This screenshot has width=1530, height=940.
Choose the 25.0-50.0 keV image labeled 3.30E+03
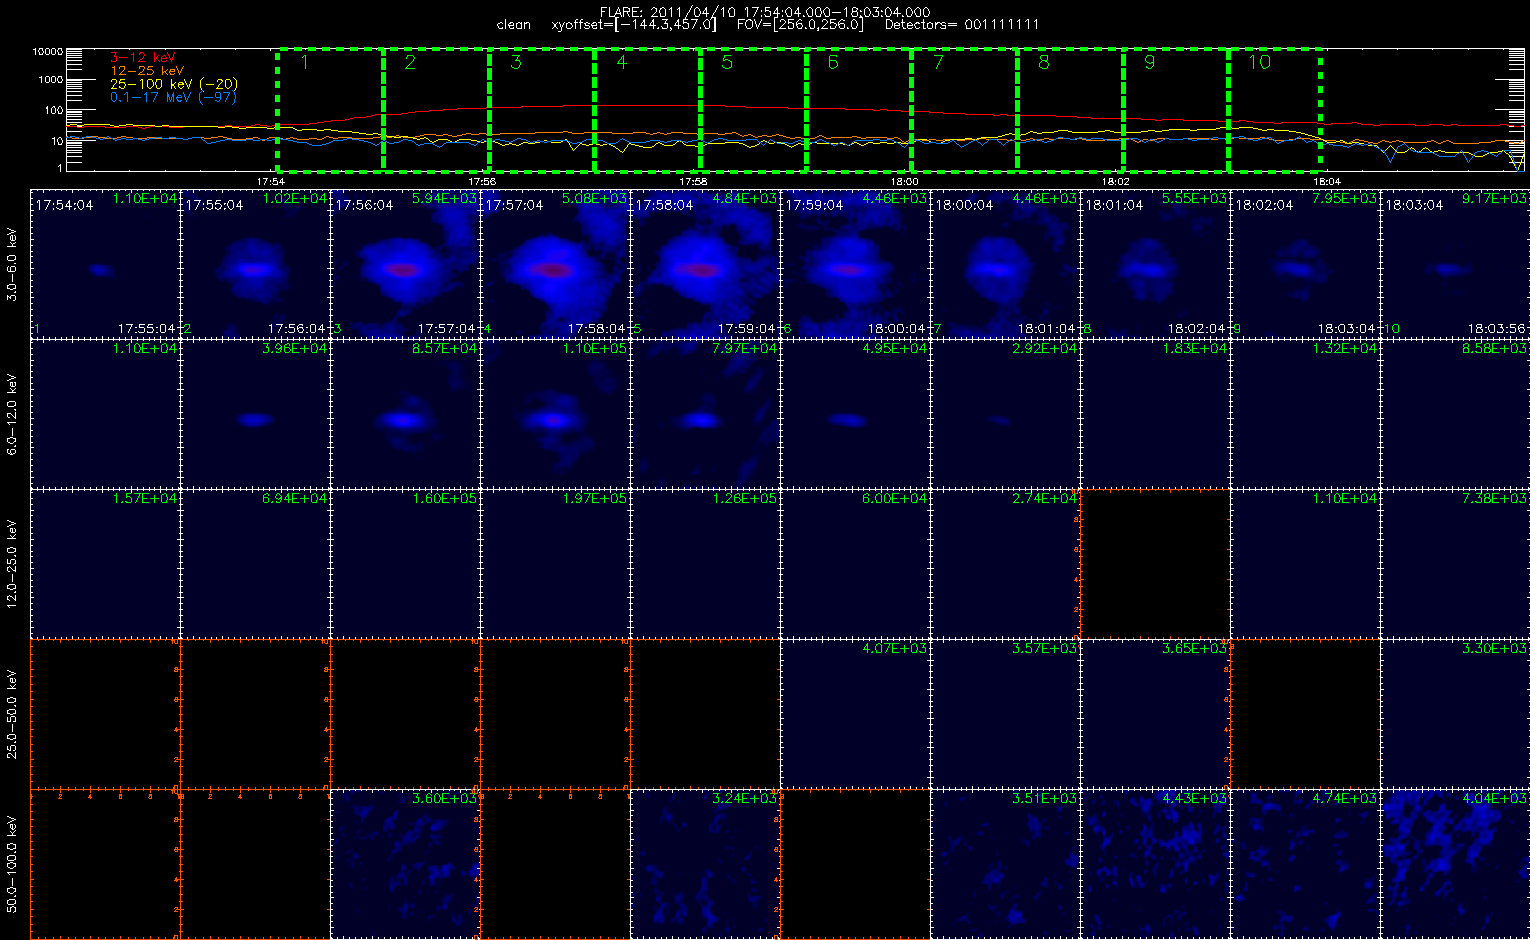click(1455, 714)
